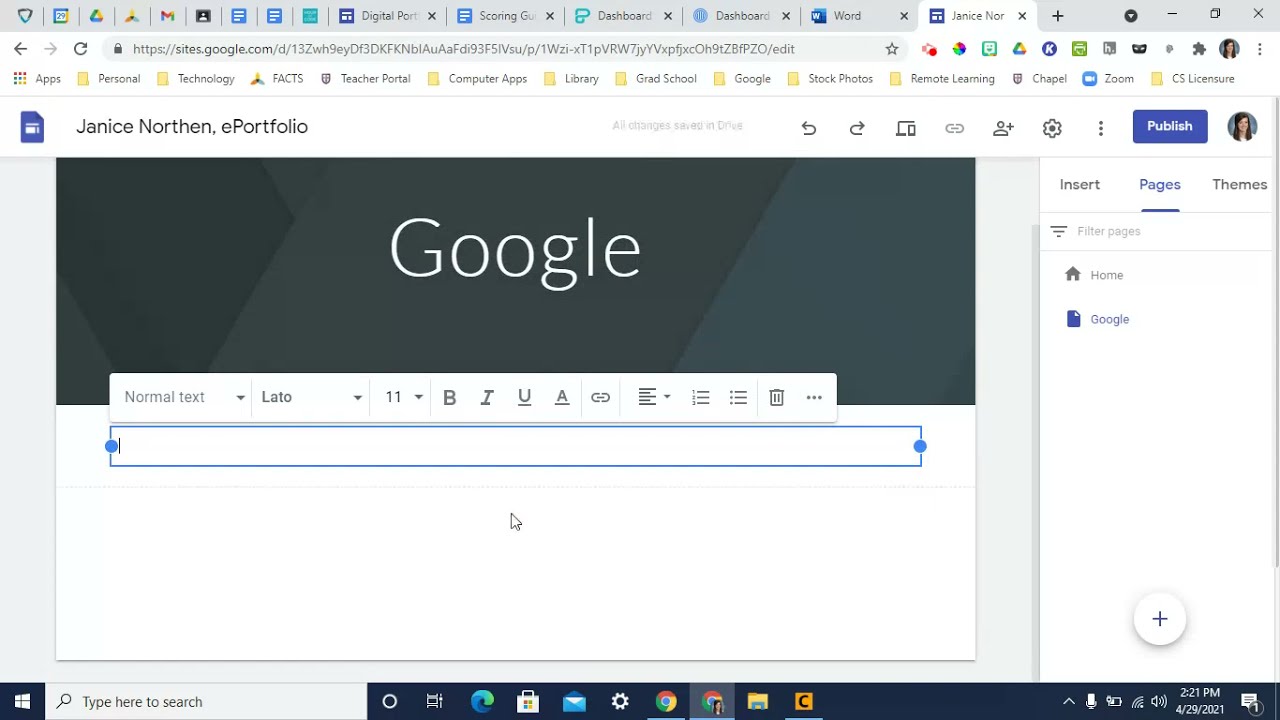Open Microsoft Edge from the taskbar

tap(482, 702)
